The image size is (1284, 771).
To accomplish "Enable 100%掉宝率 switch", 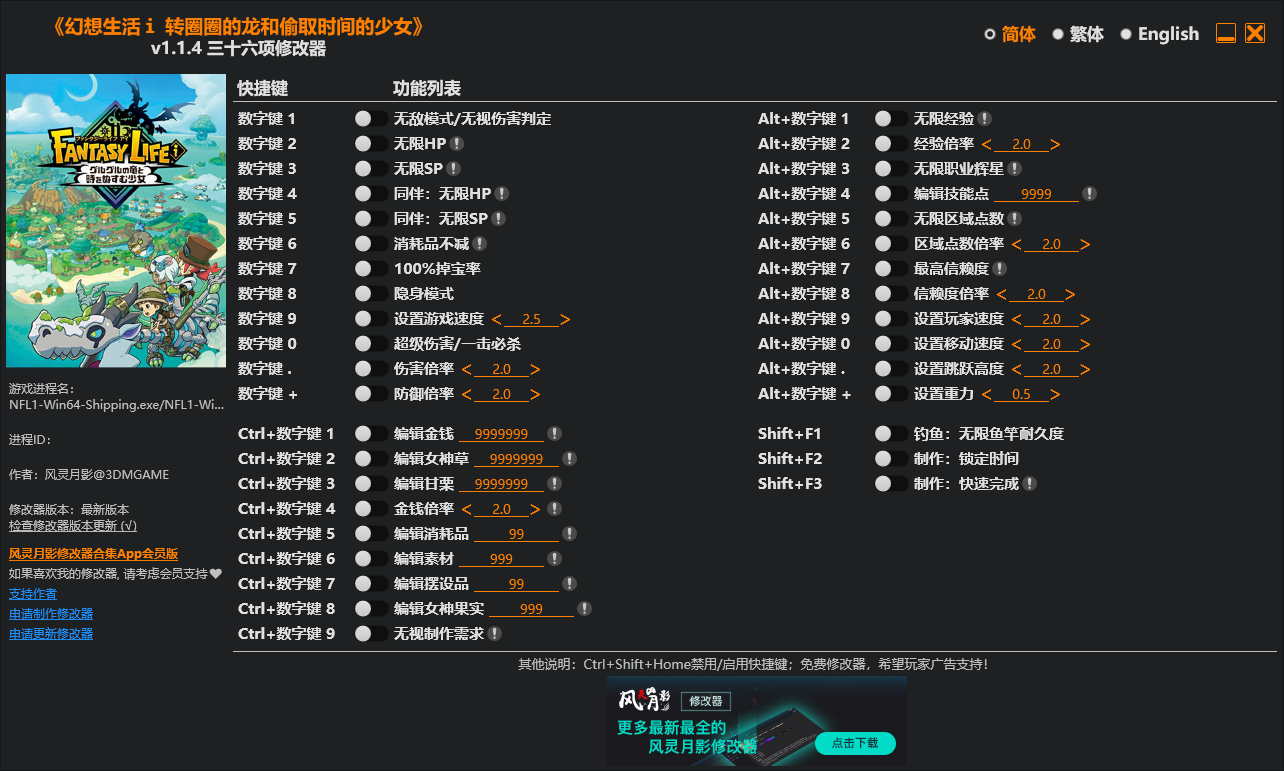I will point(371,269).
